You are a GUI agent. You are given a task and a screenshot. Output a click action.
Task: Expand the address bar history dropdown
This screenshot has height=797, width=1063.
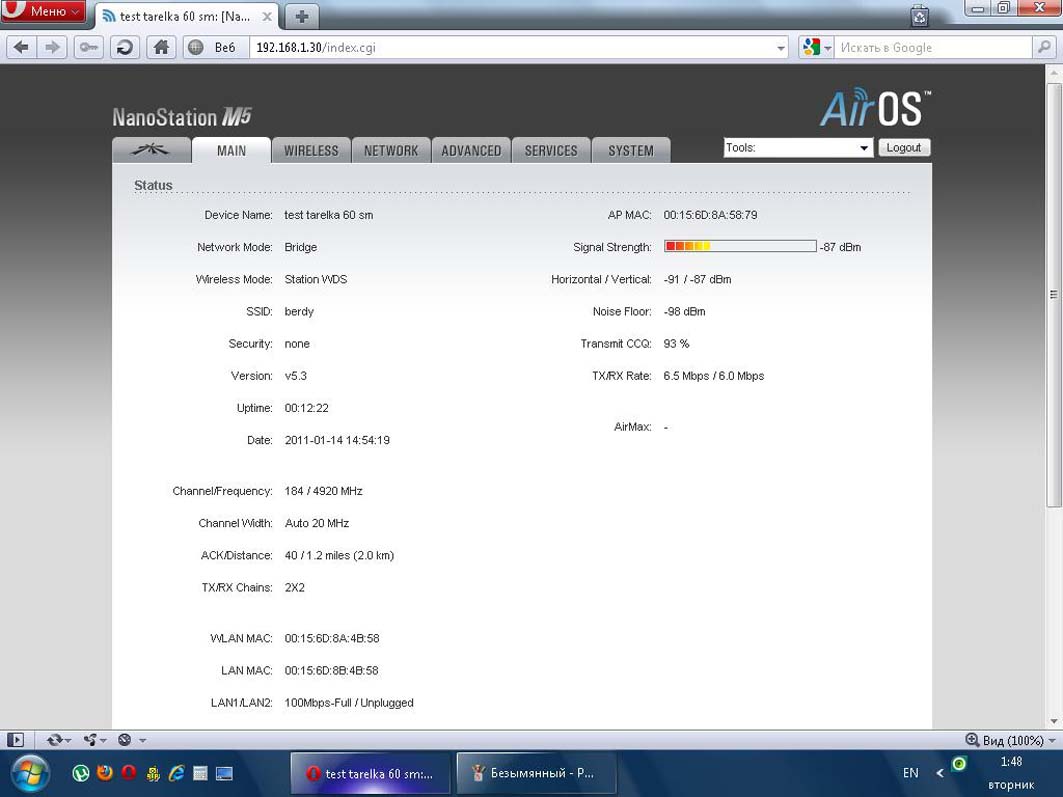click(x=781, y=48)
